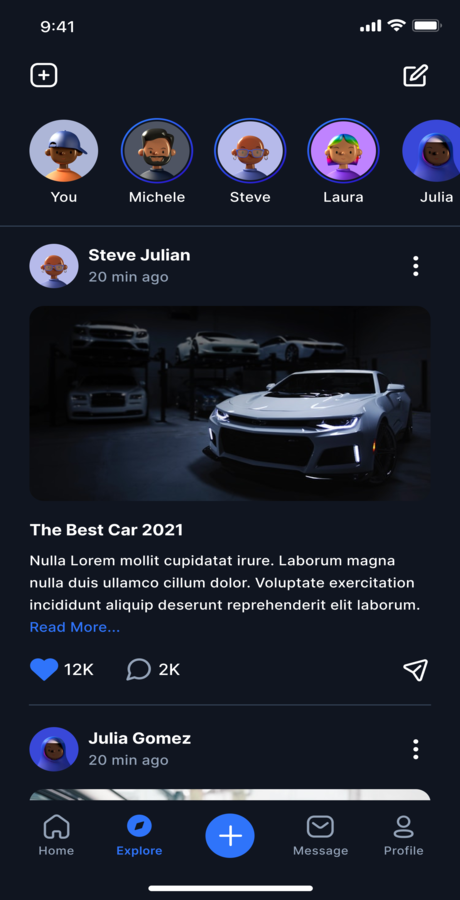Screen dimensions: 460x900
Task: Switch to the Home tab
Action: tap(56, 836)
